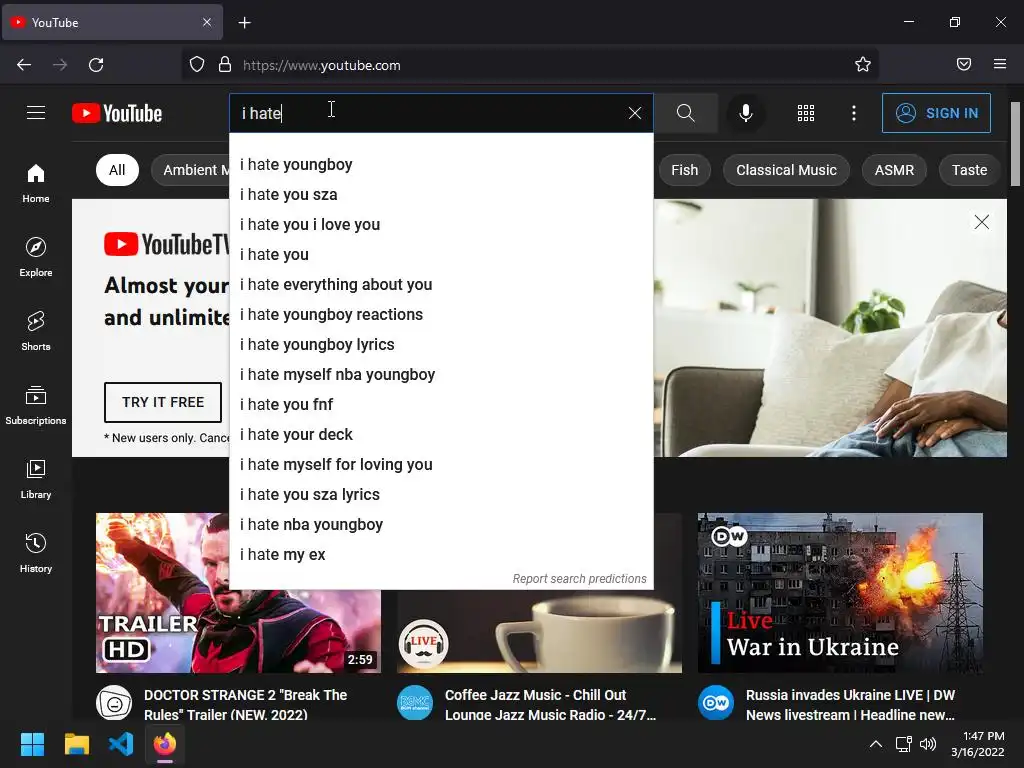Open the Coffee Jazz Music video title
1024x768 pixels.
[x=550, y=705]
